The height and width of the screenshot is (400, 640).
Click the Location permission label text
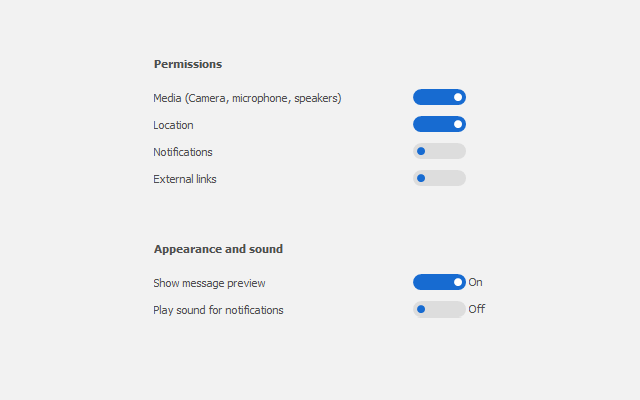click(x=173, y=125)
